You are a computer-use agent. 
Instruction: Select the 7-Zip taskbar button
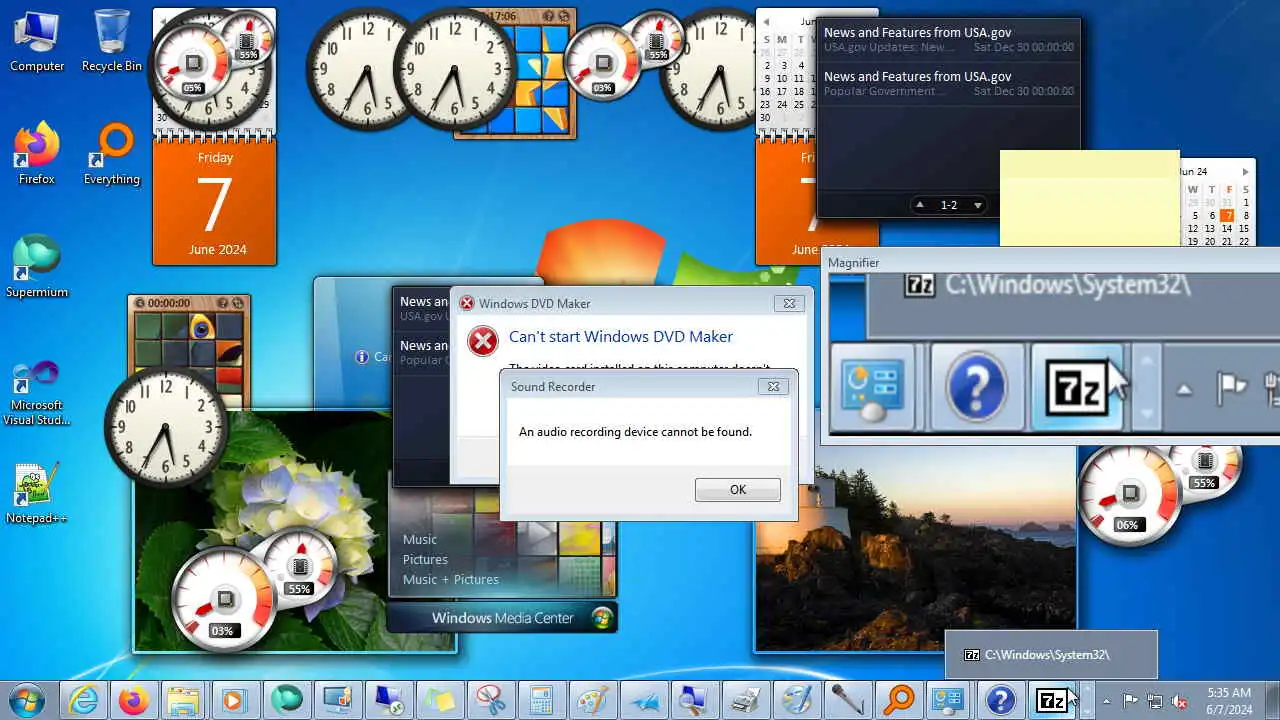1052,701
